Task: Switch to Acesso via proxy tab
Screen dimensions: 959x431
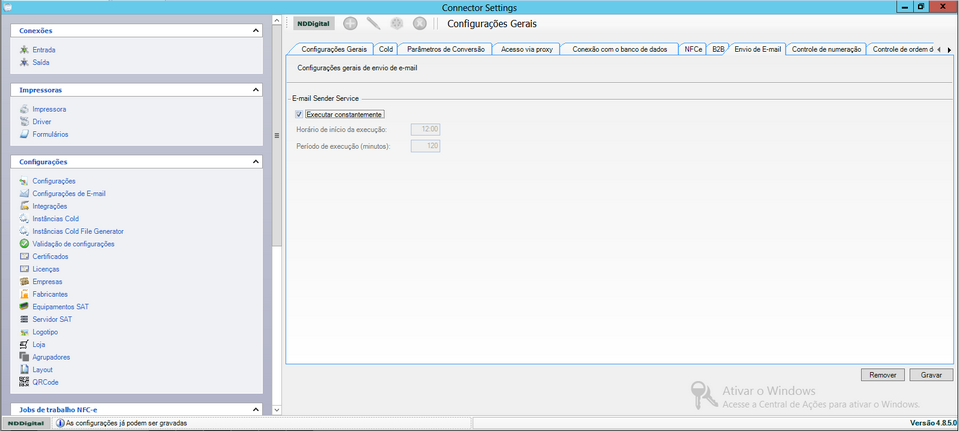Action: pyautogui.click(x=527, y=50)
